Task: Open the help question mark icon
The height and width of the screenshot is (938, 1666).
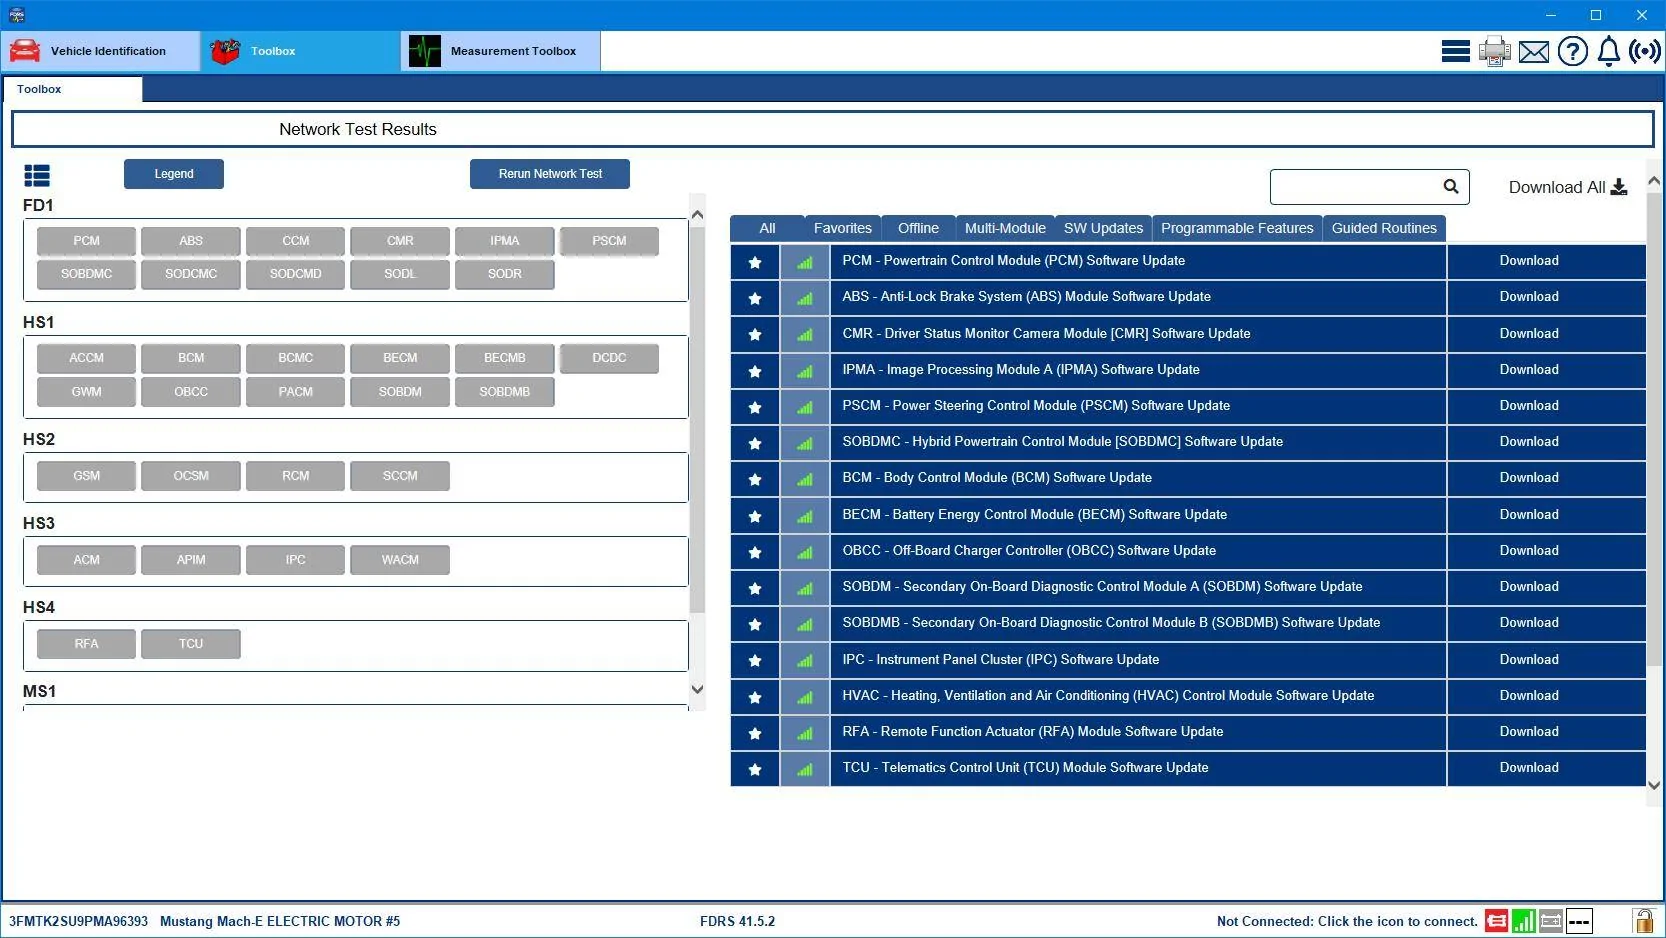Action: 1573,51
